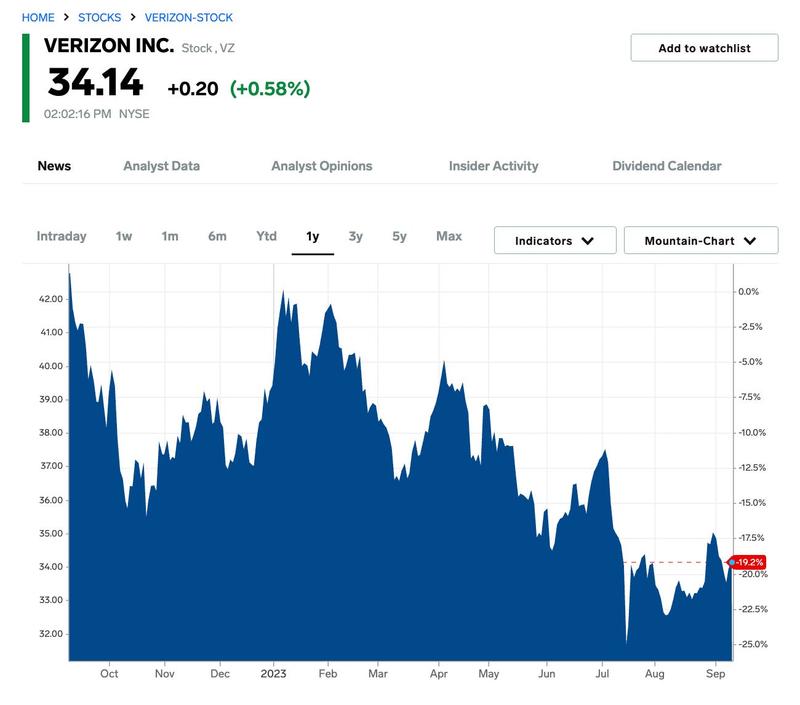Screen dimensions: 800x705
Task: Click the Mountain-Chart chevron arrow
Action: (750, 241)
